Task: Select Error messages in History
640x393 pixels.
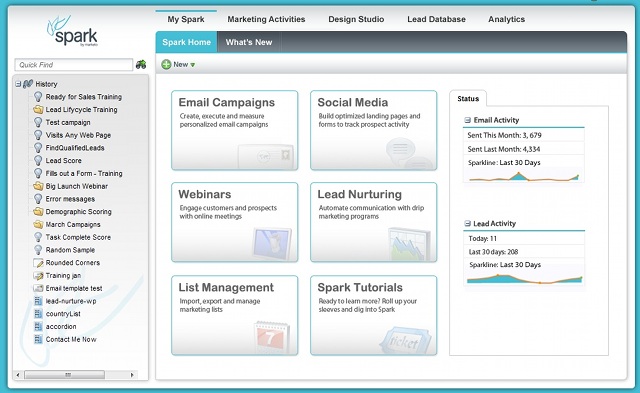Action: point(70,199)
